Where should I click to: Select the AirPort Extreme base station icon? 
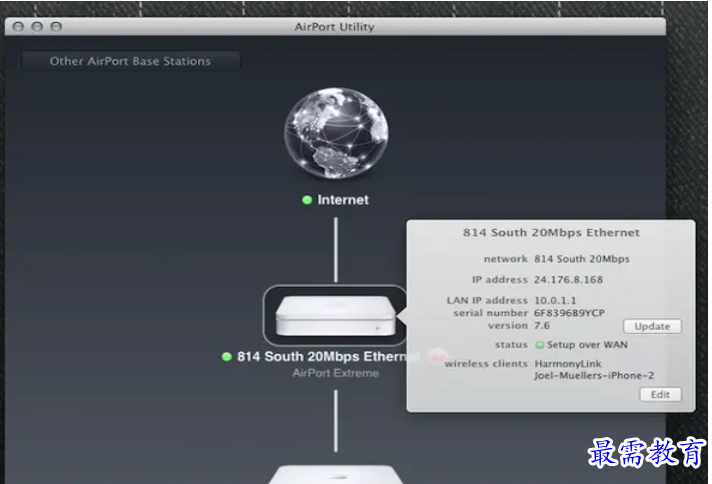[x=336, y=316]
